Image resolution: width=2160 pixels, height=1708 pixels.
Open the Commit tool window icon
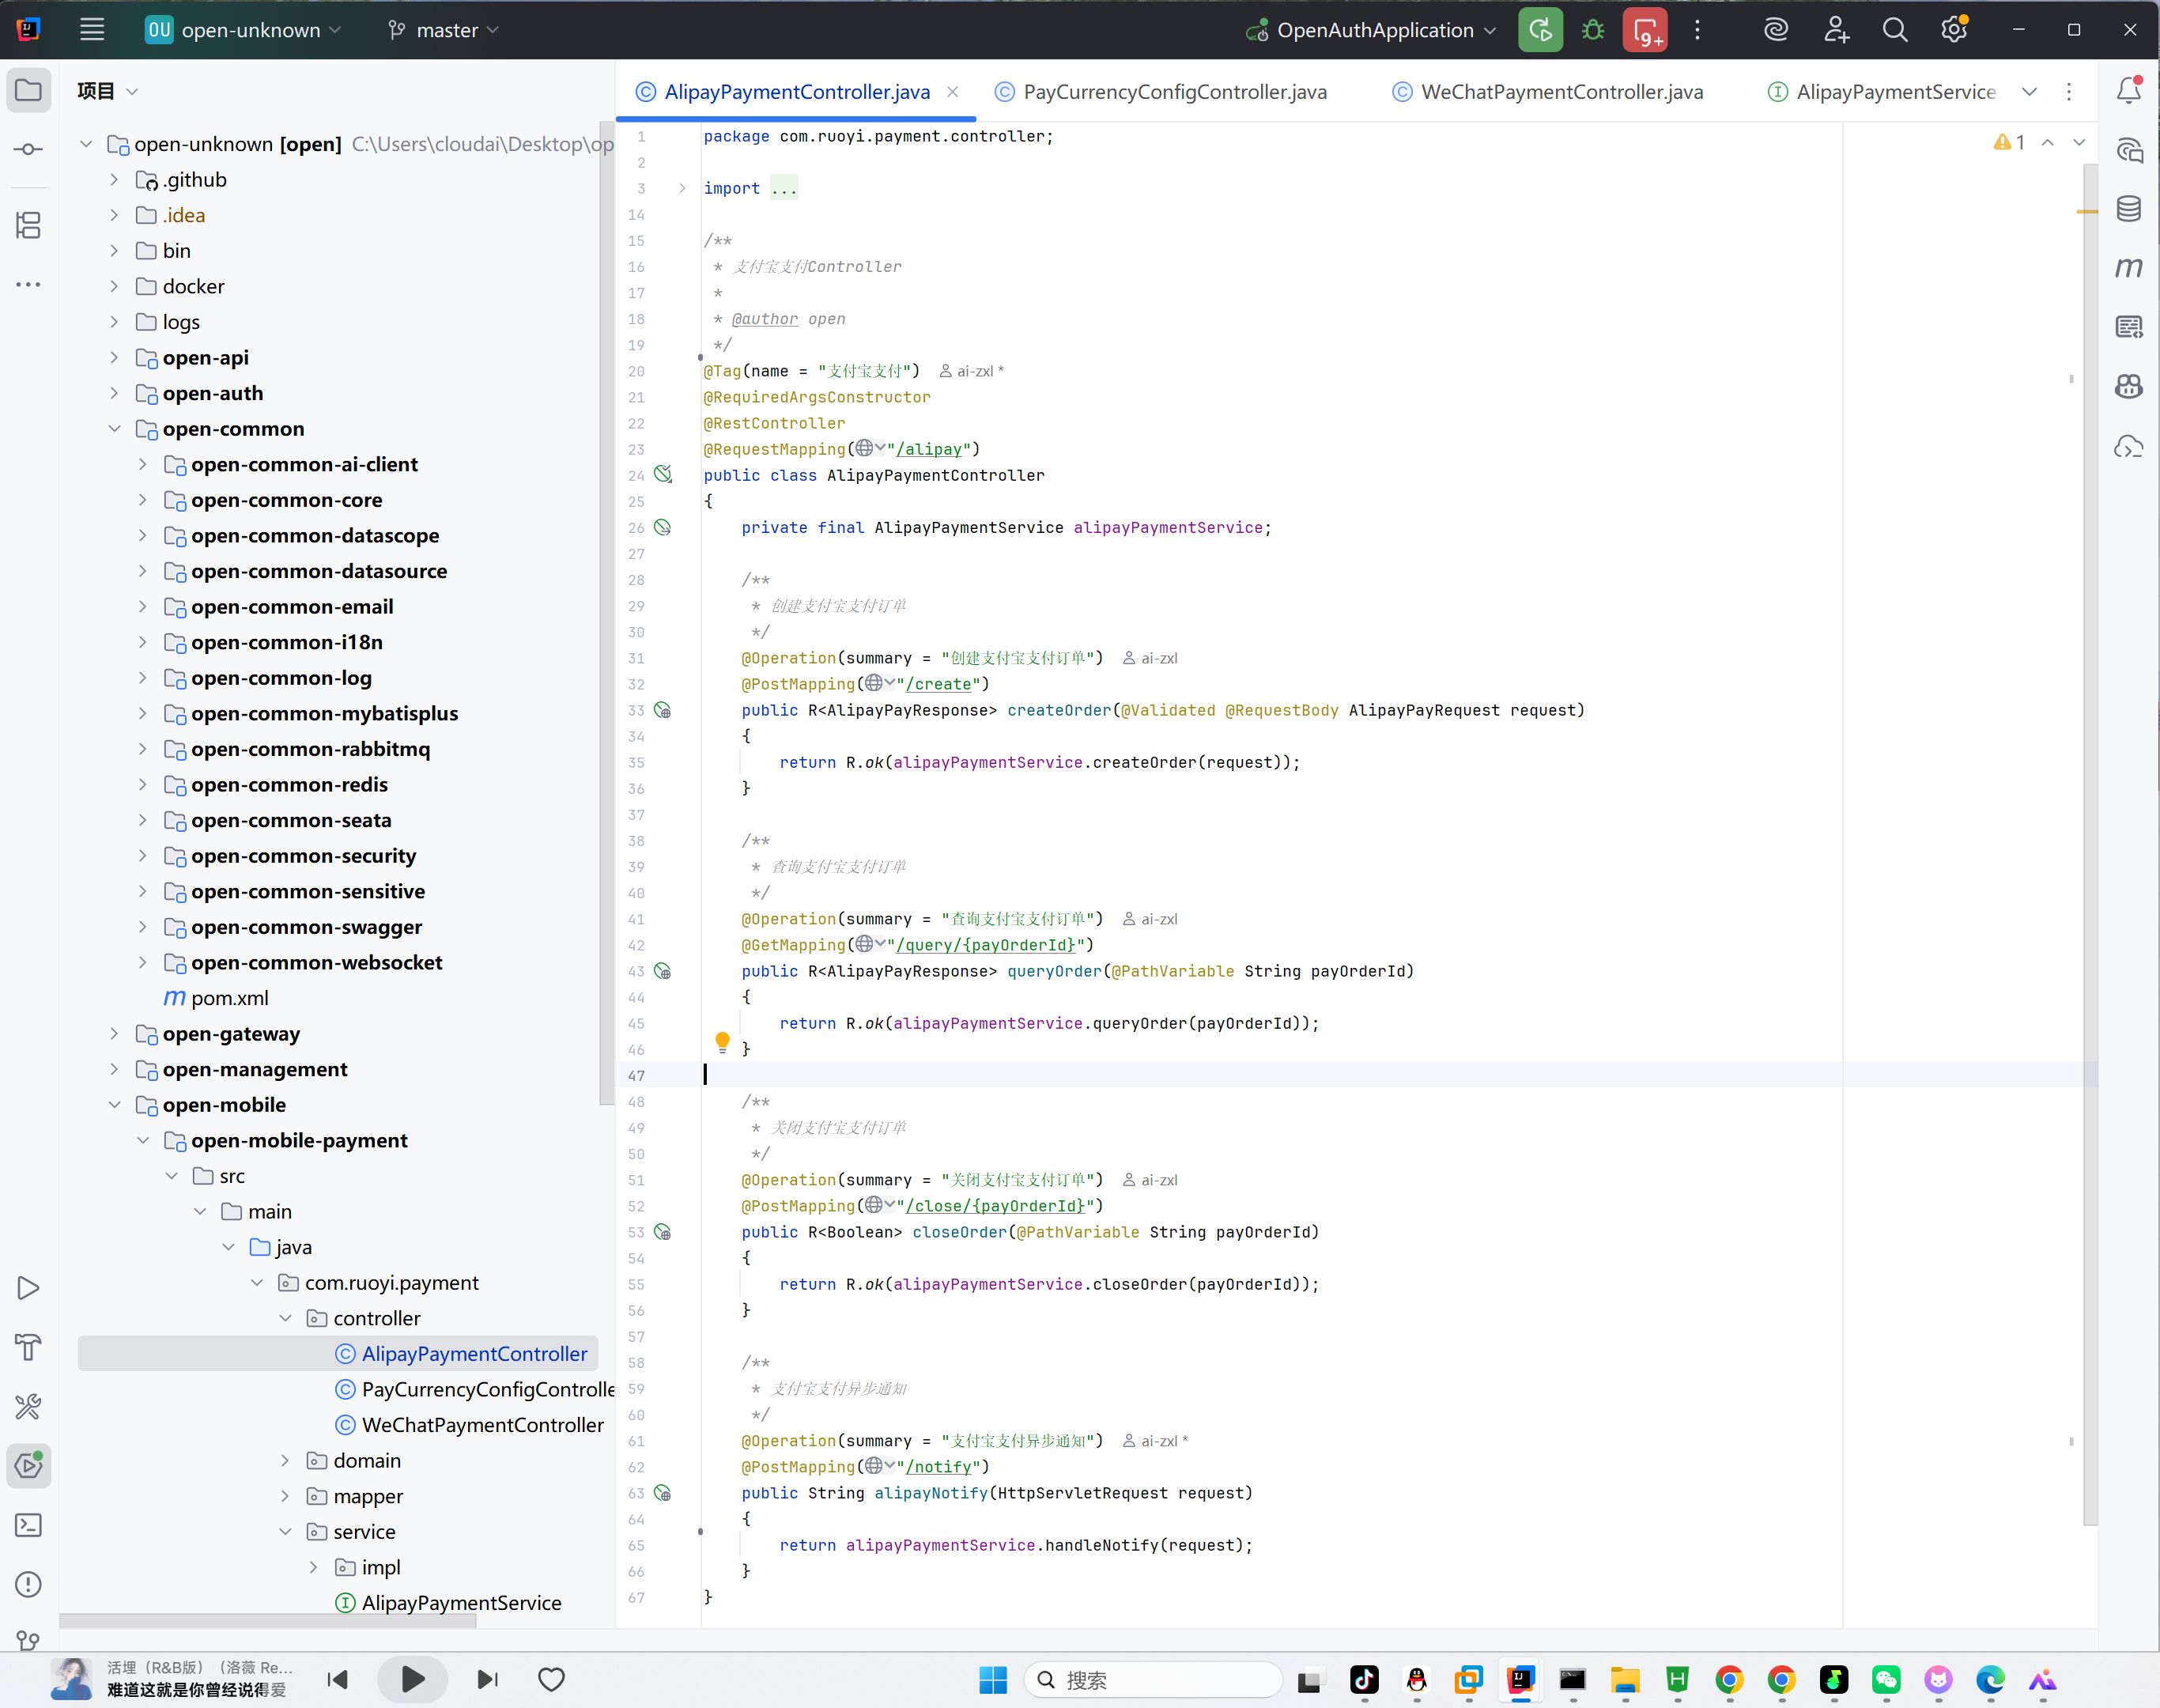(29, 149)
